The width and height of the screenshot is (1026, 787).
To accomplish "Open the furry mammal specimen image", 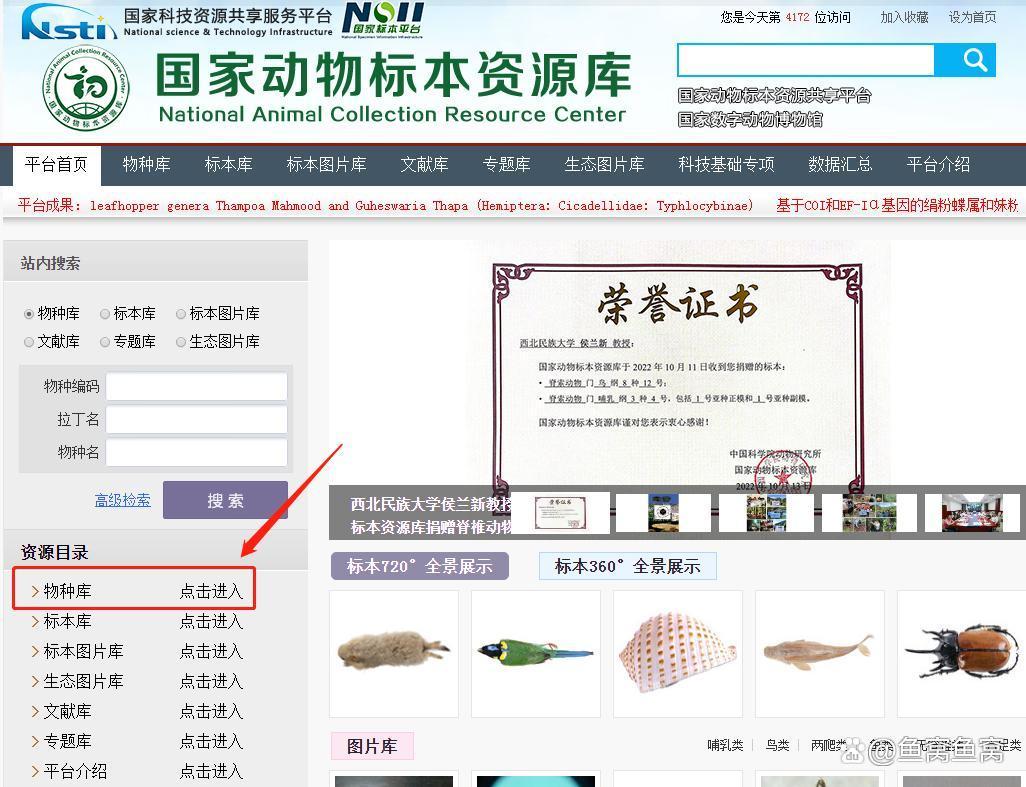I will (x=393, y=653).
